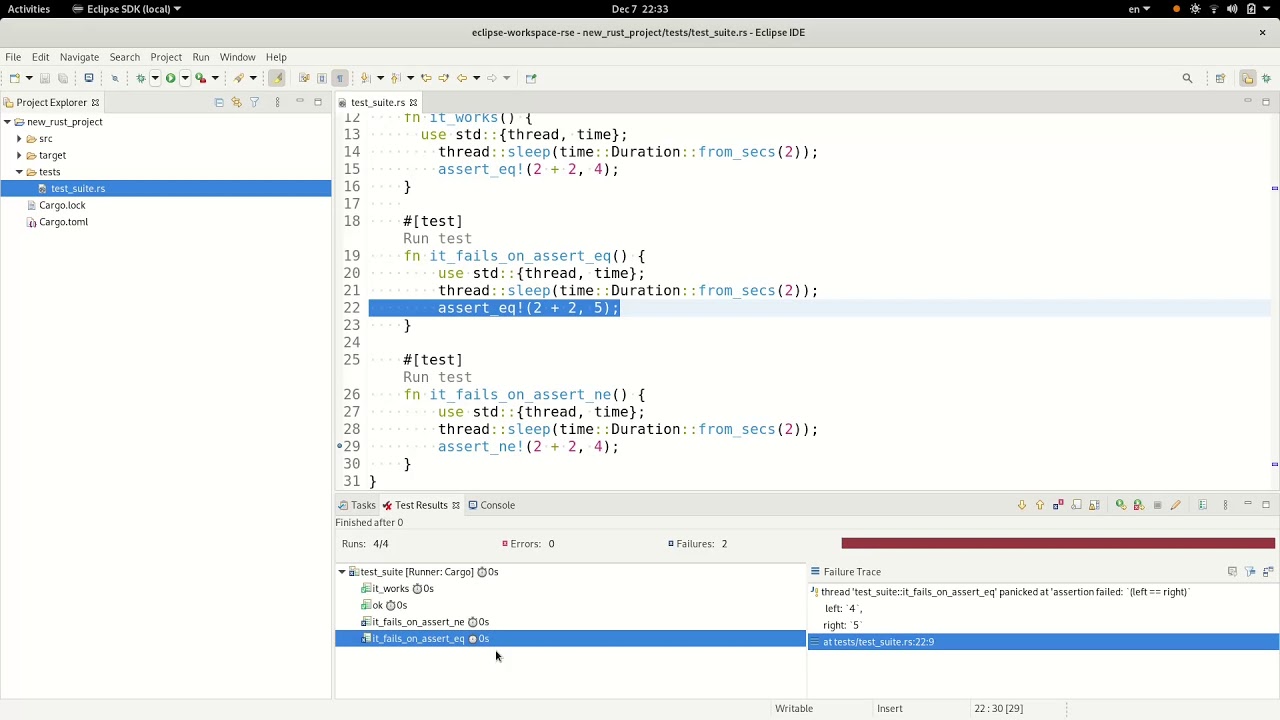Collapse All in Project Explorer
This screenshot has height=720, width=1280.
219,102
